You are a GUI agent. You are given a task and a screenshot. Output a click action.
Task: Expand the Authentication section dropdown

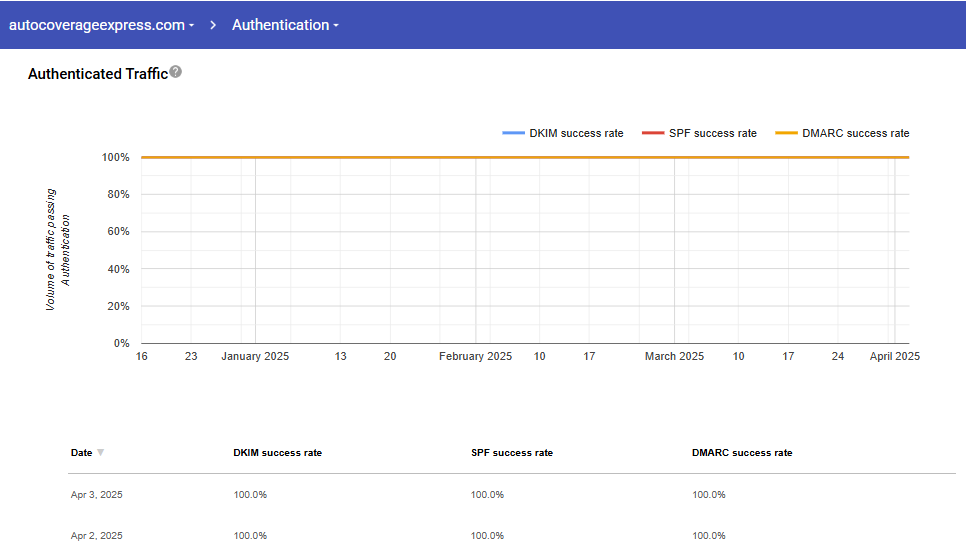285,25
